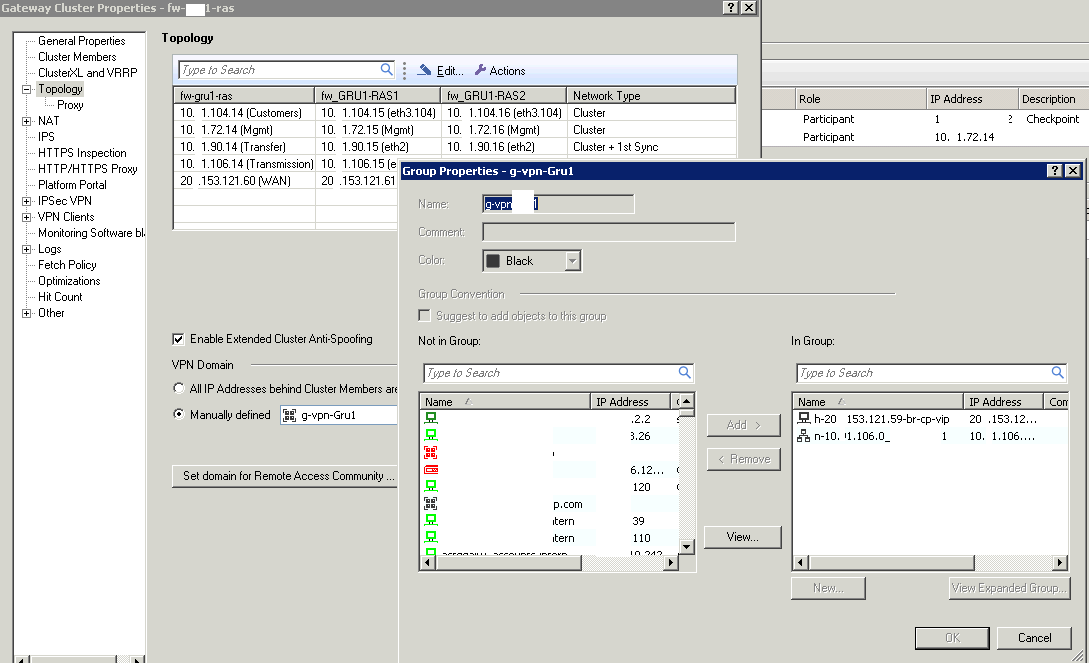
Task: Select All IP Addresses behind Cluster Members radio
Action: point(178,388)
